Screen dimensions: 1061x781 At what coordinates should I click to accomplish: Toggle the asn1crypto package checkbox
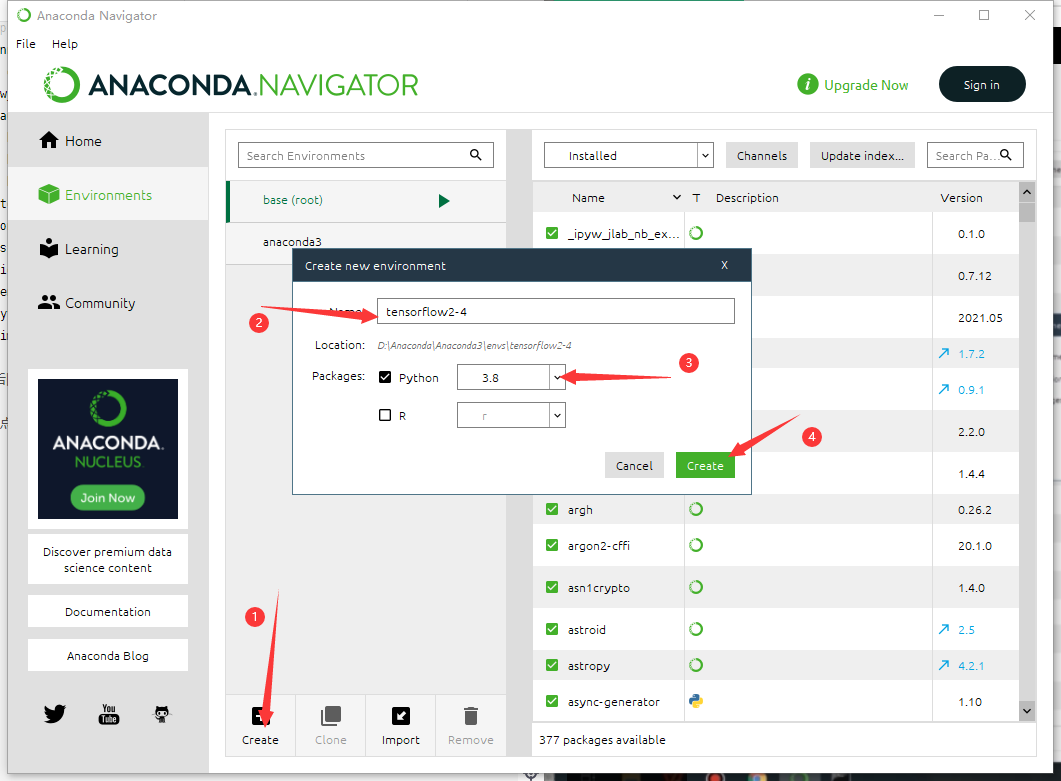(x=552, y=587)
